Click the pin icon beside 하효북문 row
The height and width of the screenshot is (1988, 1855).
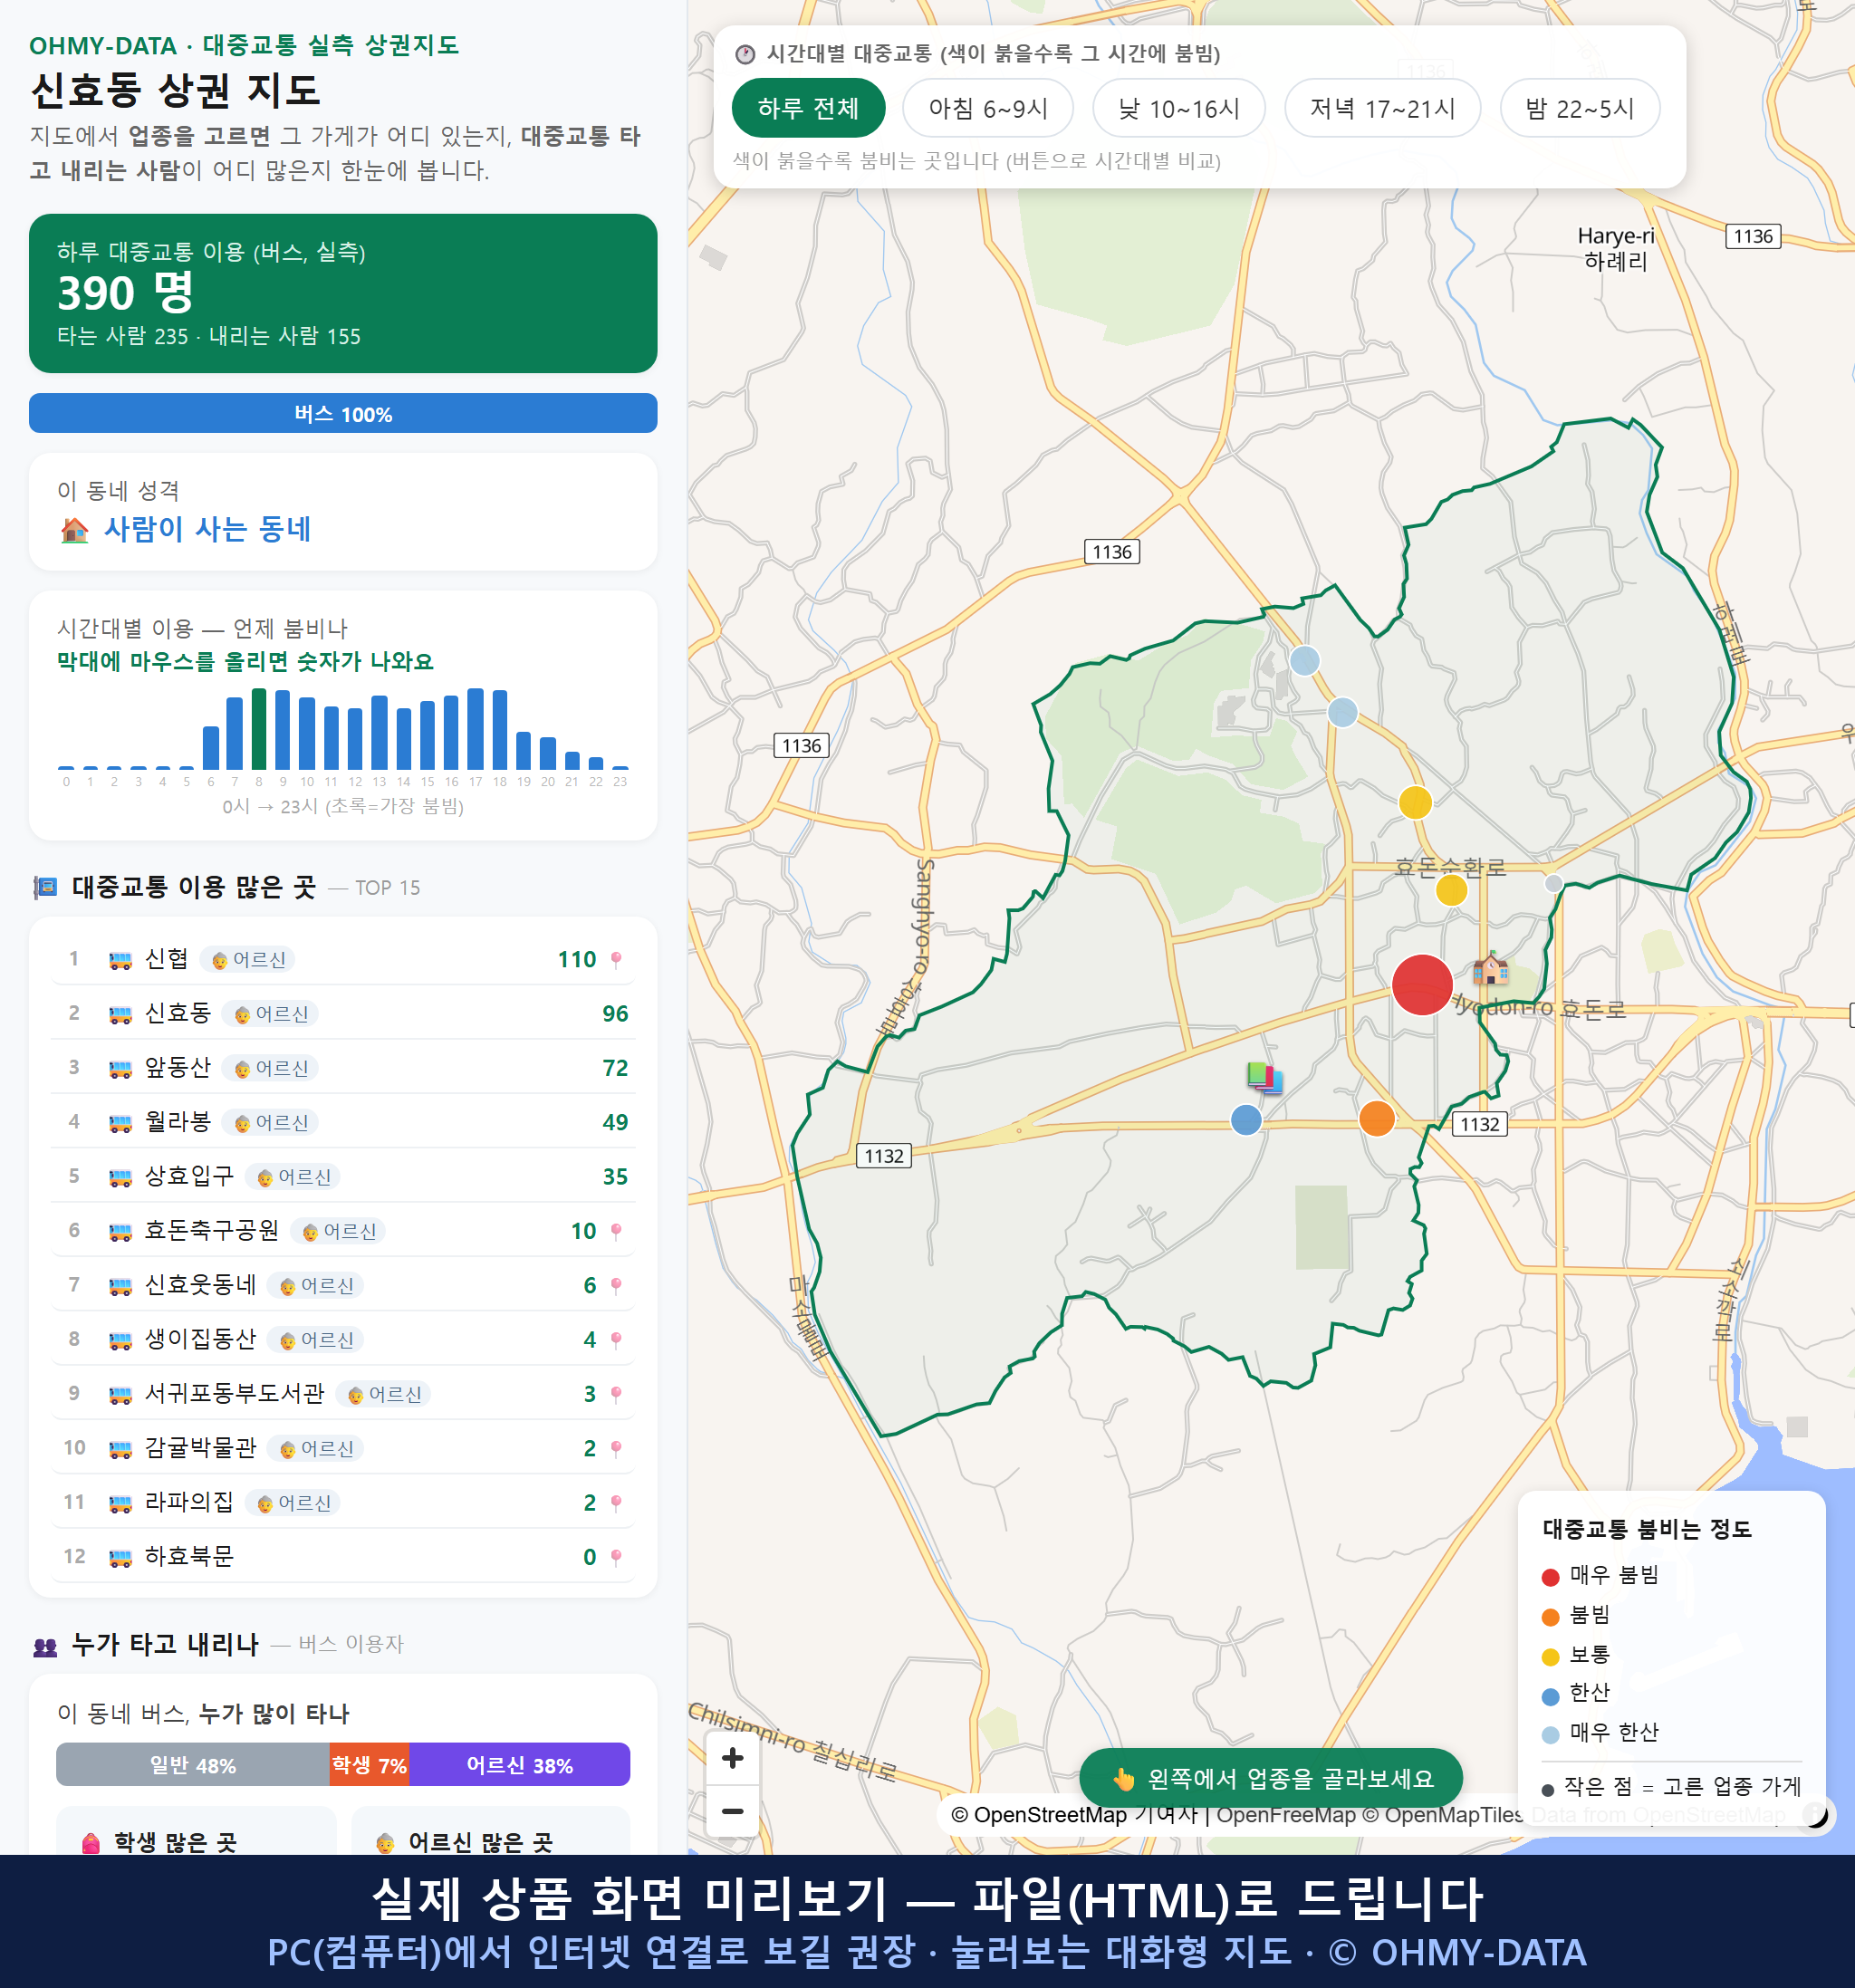616,1557
